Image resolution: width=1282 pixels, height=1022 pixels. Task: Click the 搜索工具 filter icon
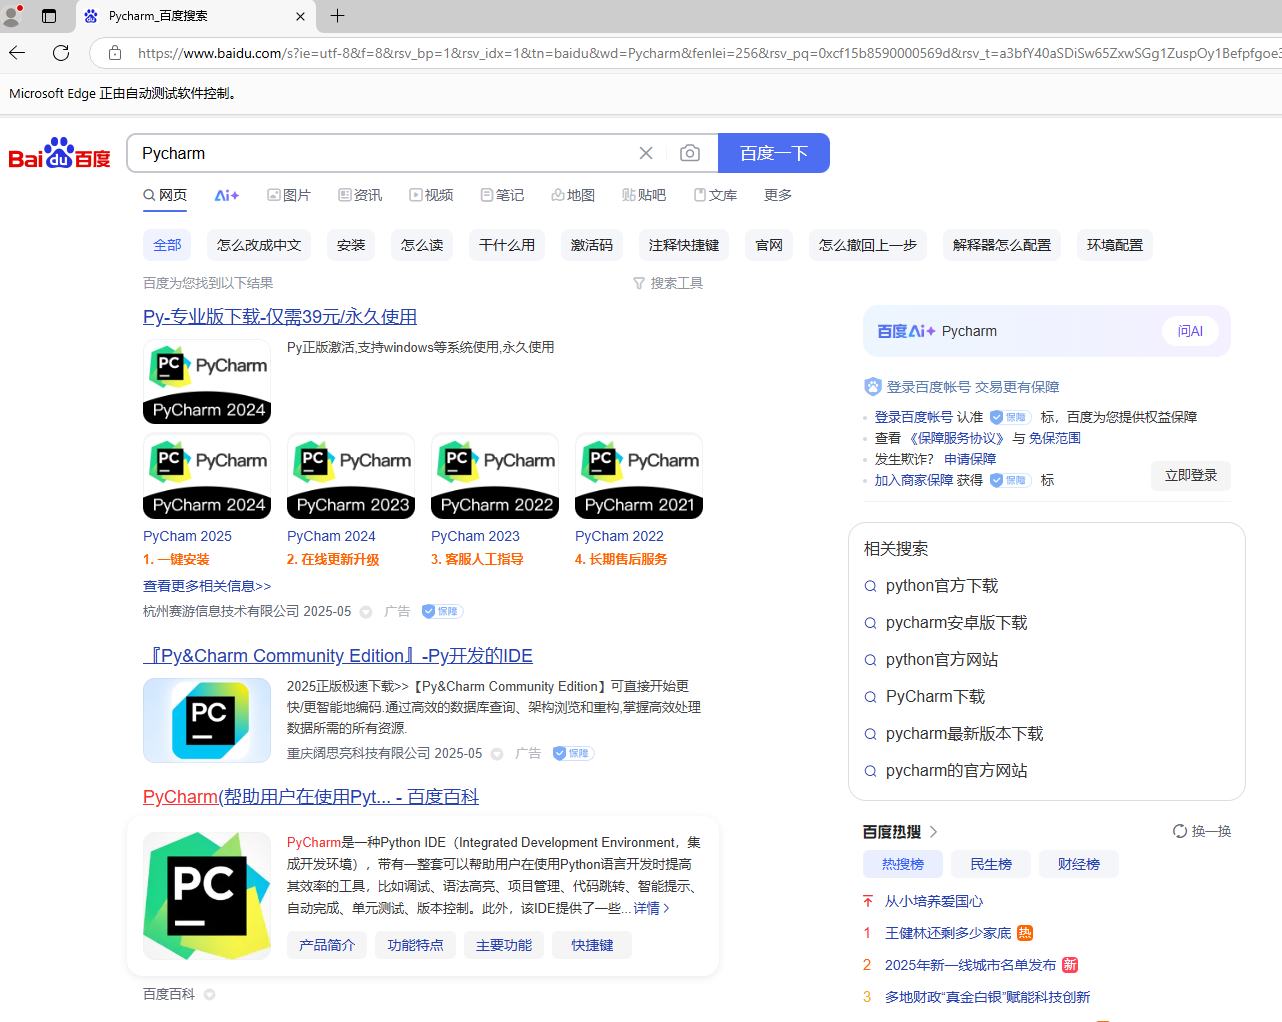pyautogui.click(x=639, y=283)
